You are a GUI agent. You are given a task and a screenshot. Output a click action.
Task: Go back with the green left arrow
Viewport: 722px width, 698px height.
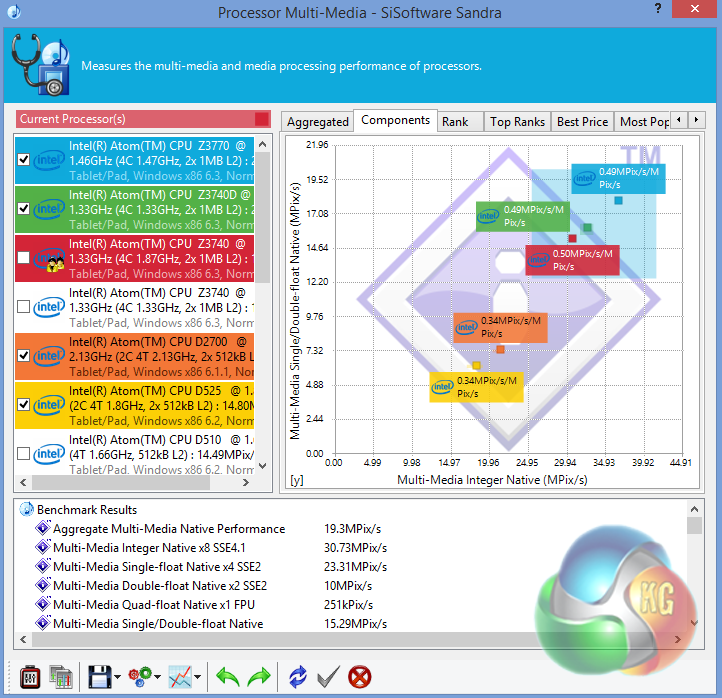tap(227, 677)
